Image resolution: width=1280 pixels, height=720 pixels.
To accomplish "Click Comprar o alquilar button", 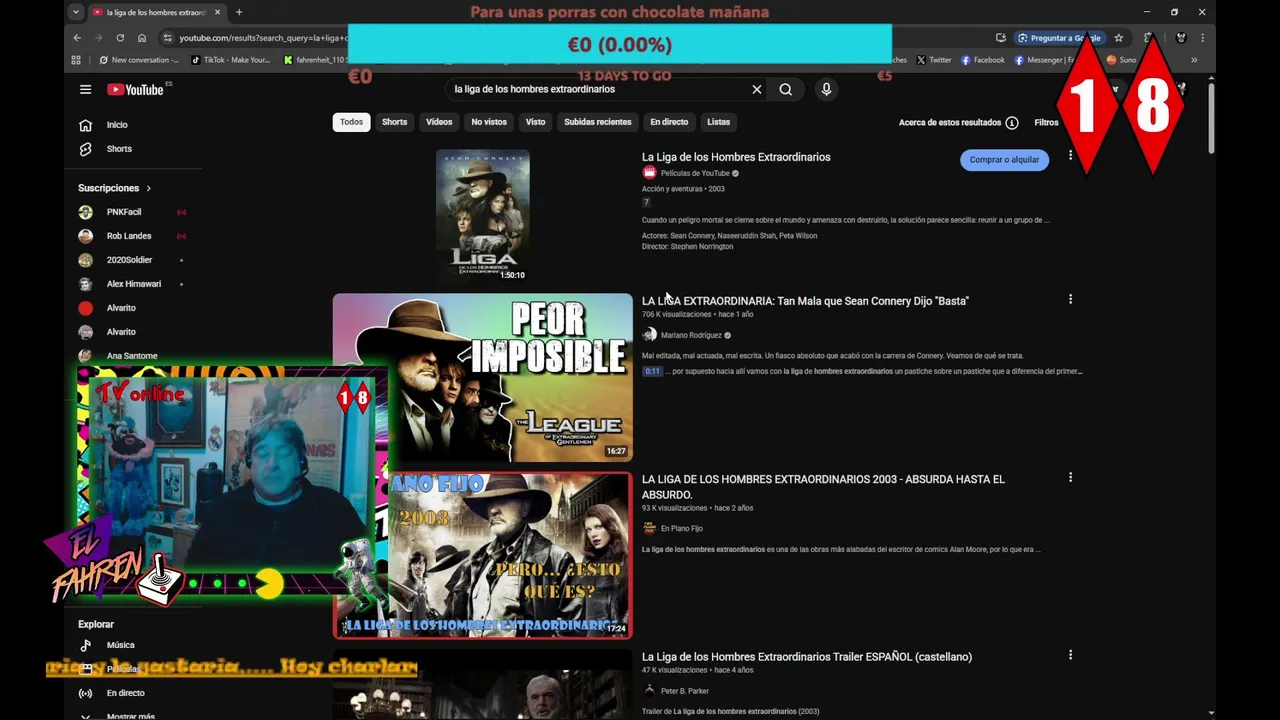I will point(1004,160).
